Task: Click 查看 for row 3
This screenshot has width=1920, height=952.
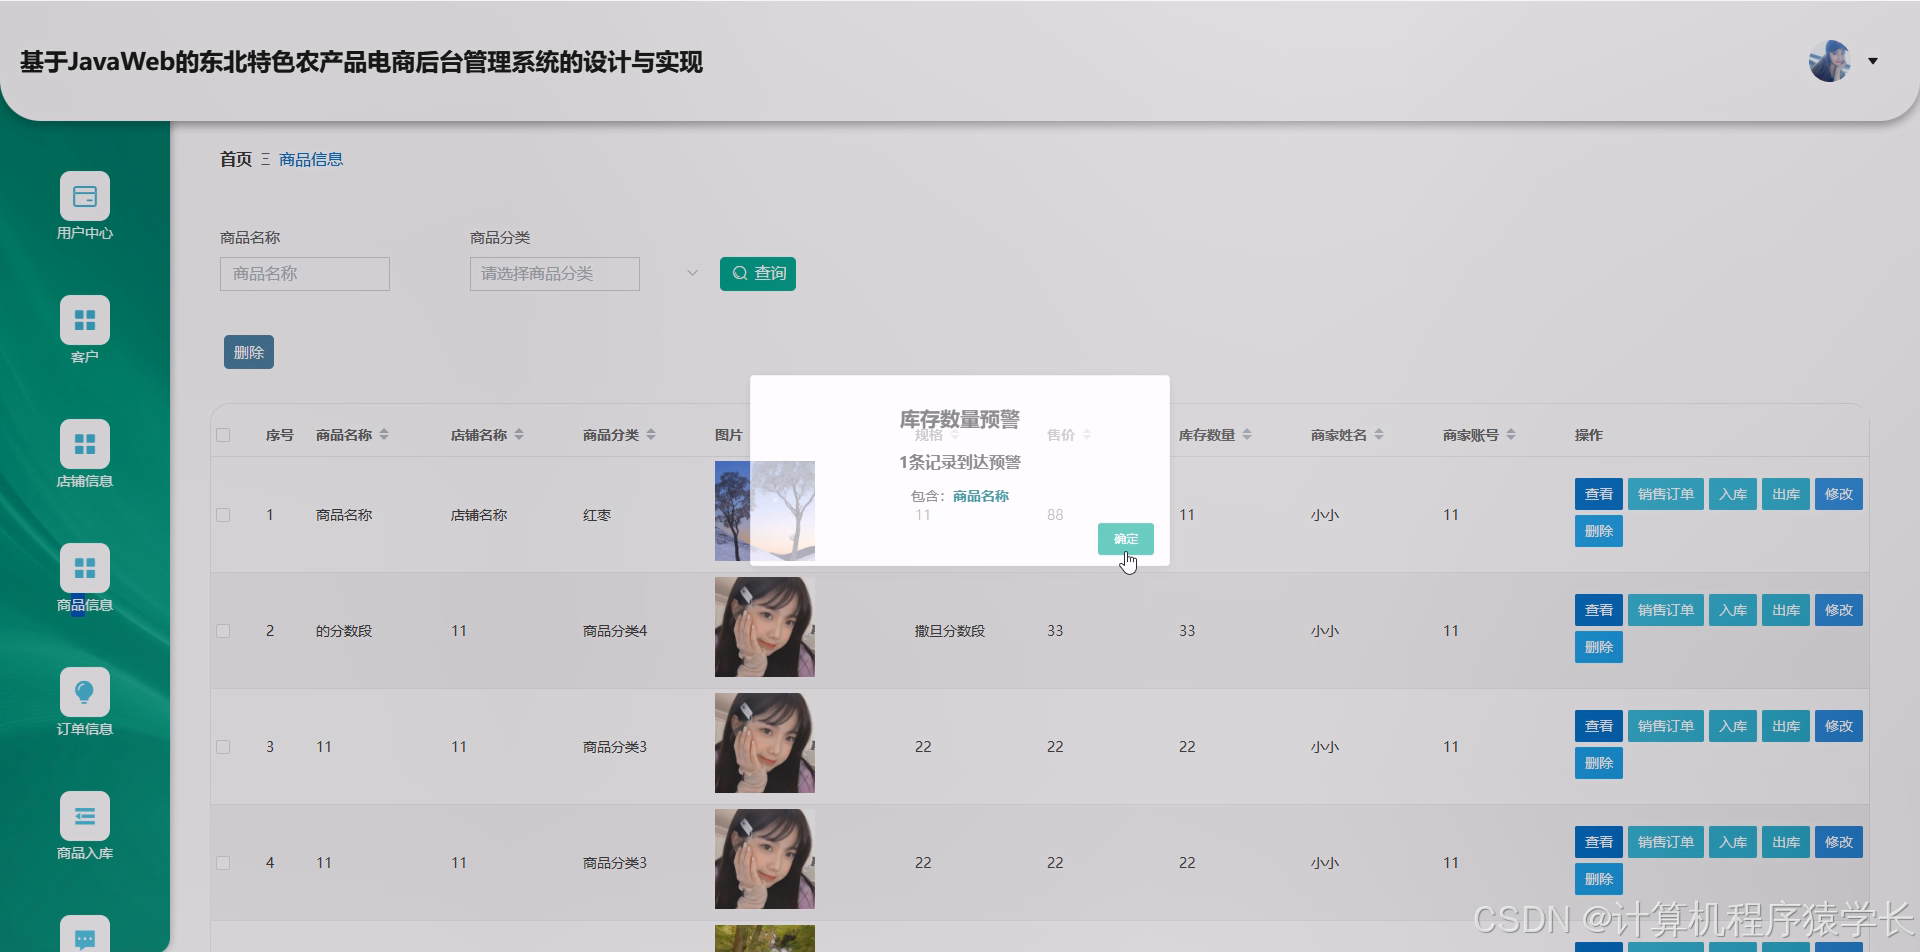Action: (x=1599, y=726)
